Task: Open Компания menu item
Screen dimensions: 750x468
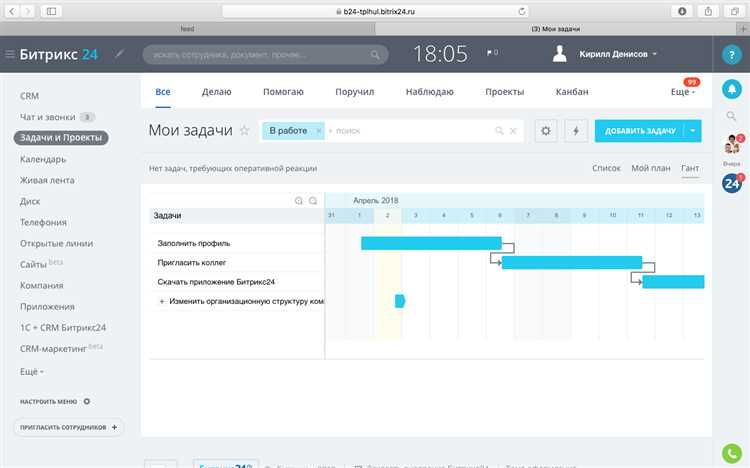Action: click(42, 286)
